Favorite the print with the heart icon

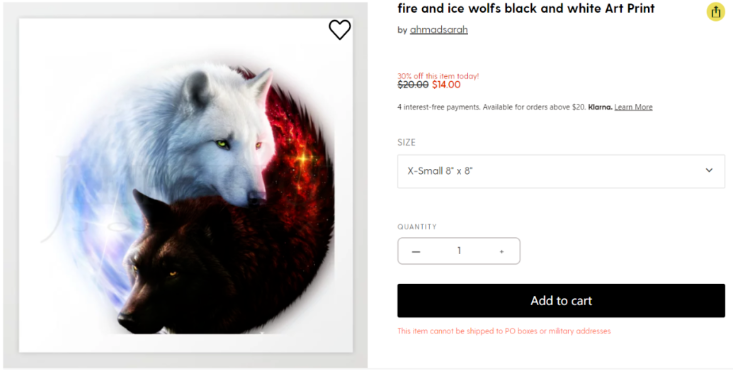click(x=339, y=30)
